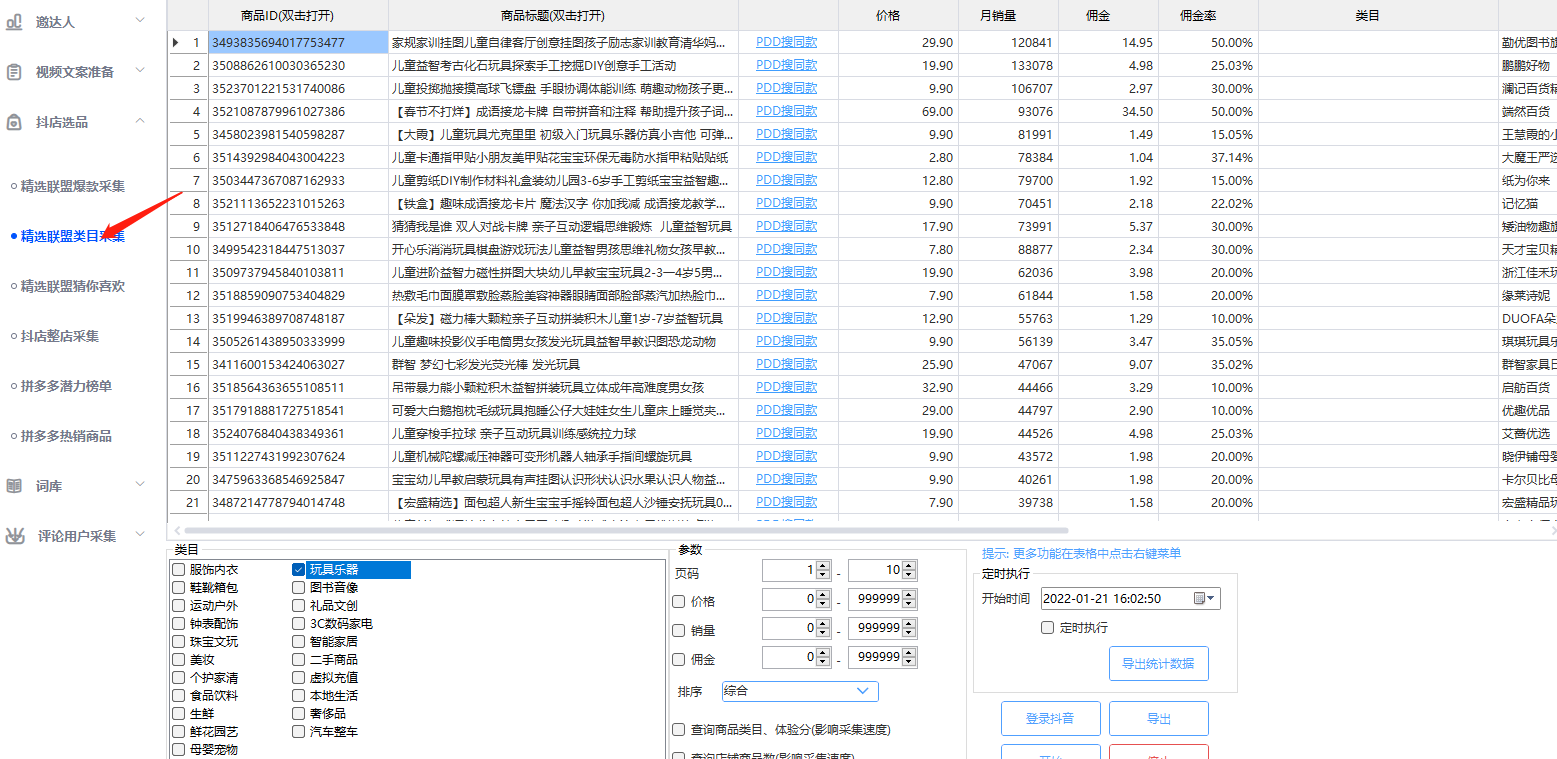Click title 群智 梦幻七彩发光荧光棒 发光玩具
1557x759 pixels.
click(486, 364)
